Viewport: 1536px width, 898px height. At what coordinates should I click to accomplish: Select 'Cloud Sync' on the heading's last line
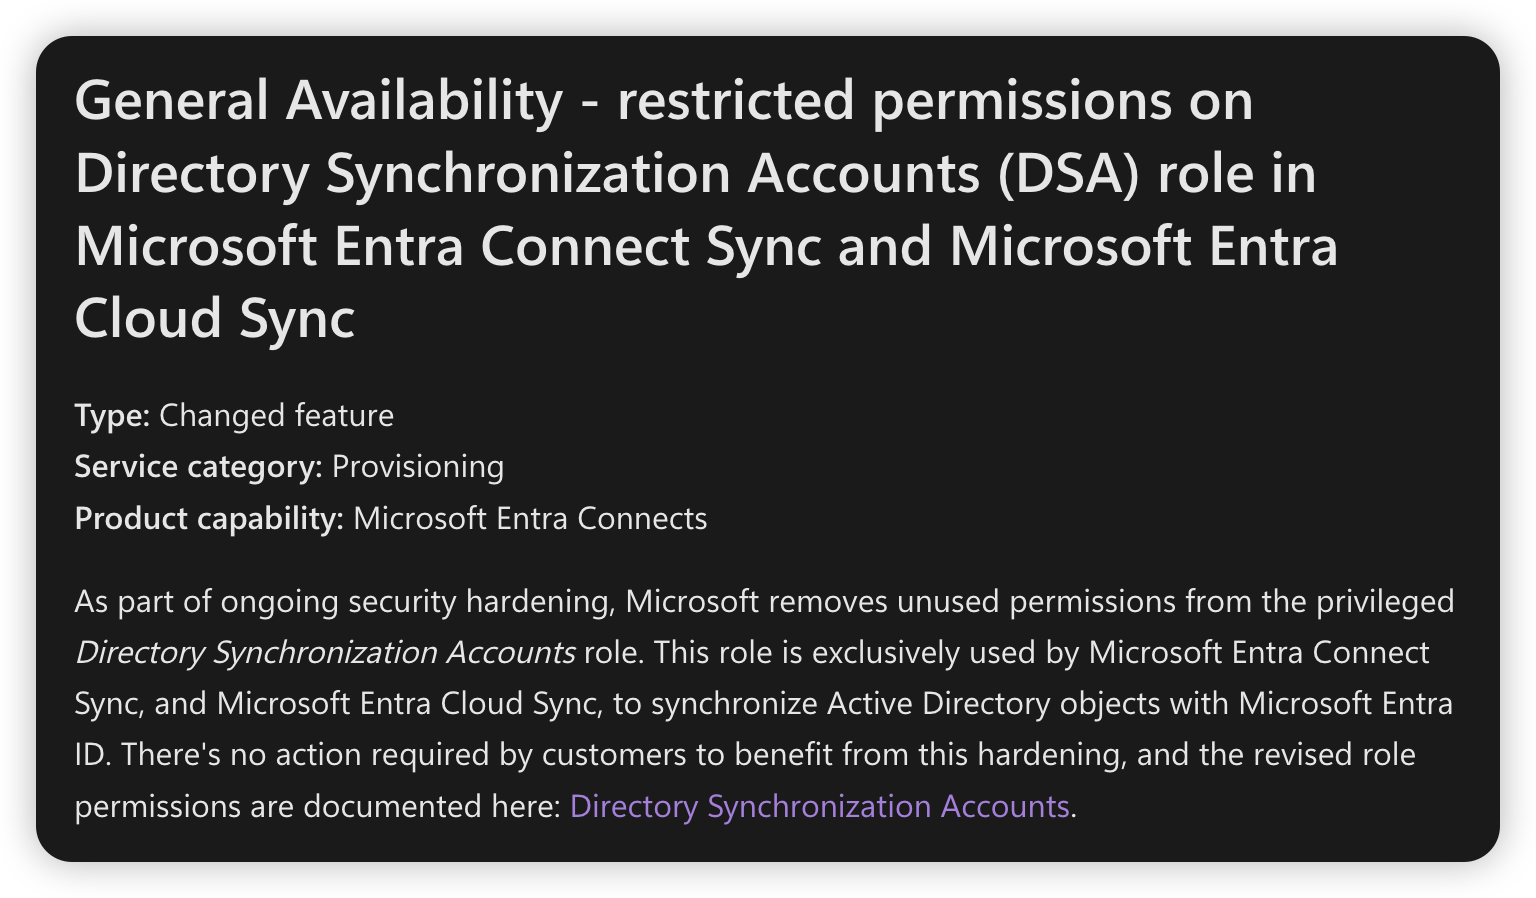215,318
